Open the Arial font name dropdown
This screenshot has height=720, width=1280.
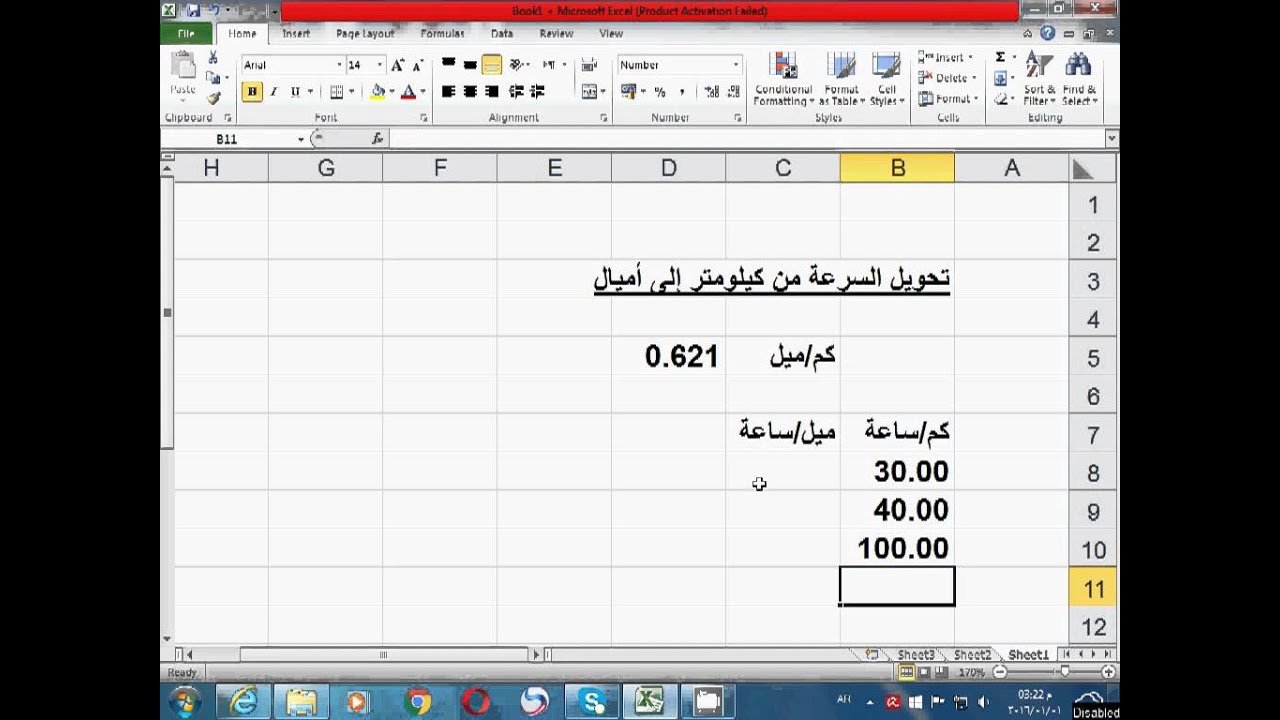(x=340, y=65)
